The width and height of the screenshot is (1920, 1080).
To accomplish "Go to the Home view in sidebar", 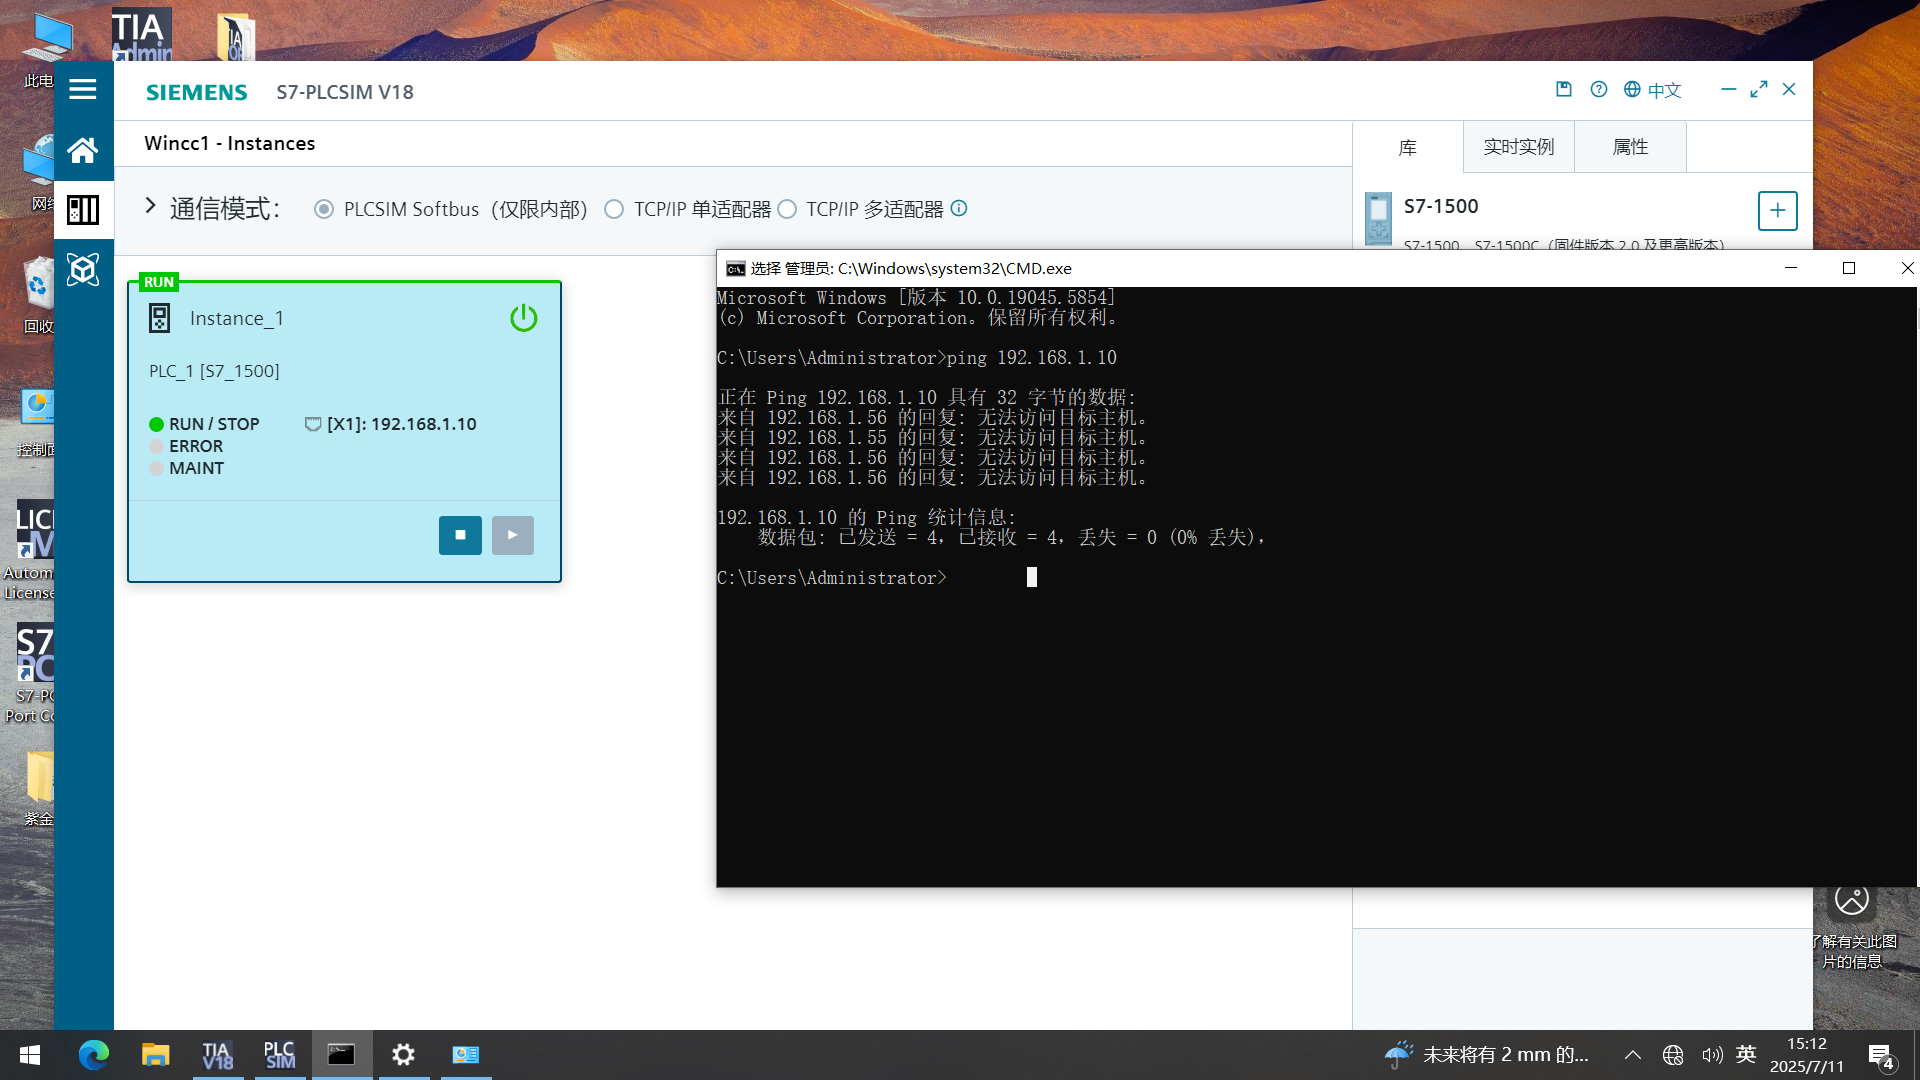I will coord(83,150).
